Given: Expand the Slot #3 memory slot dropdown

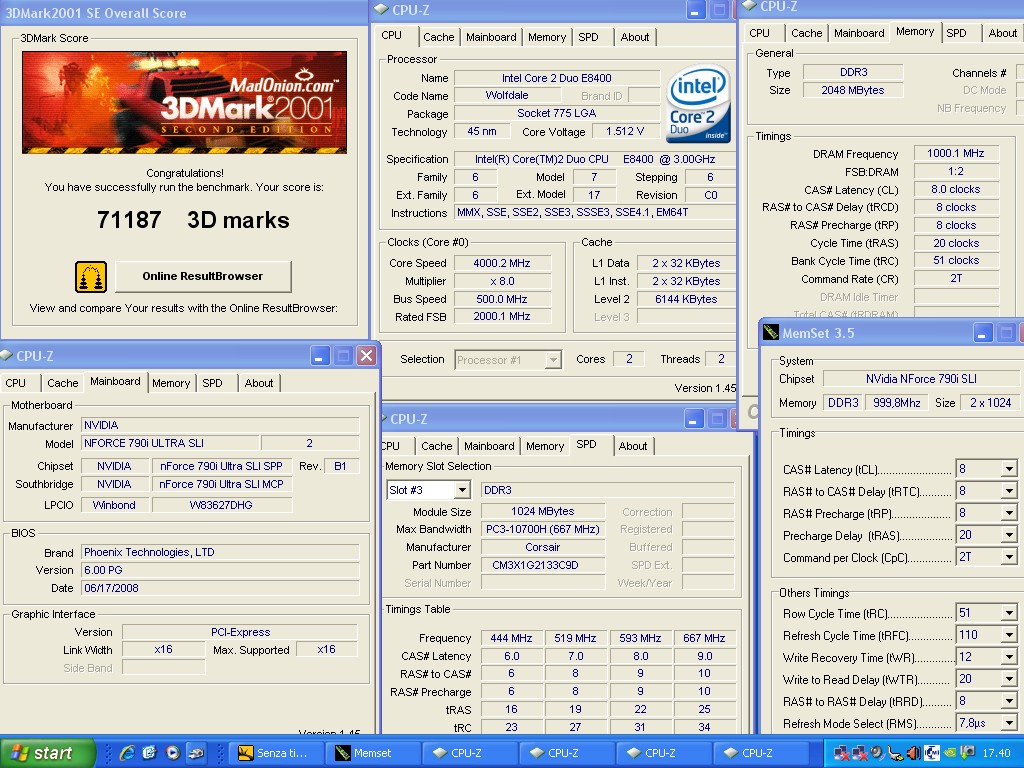Looking at the screenshot, I should click(462, 490).
